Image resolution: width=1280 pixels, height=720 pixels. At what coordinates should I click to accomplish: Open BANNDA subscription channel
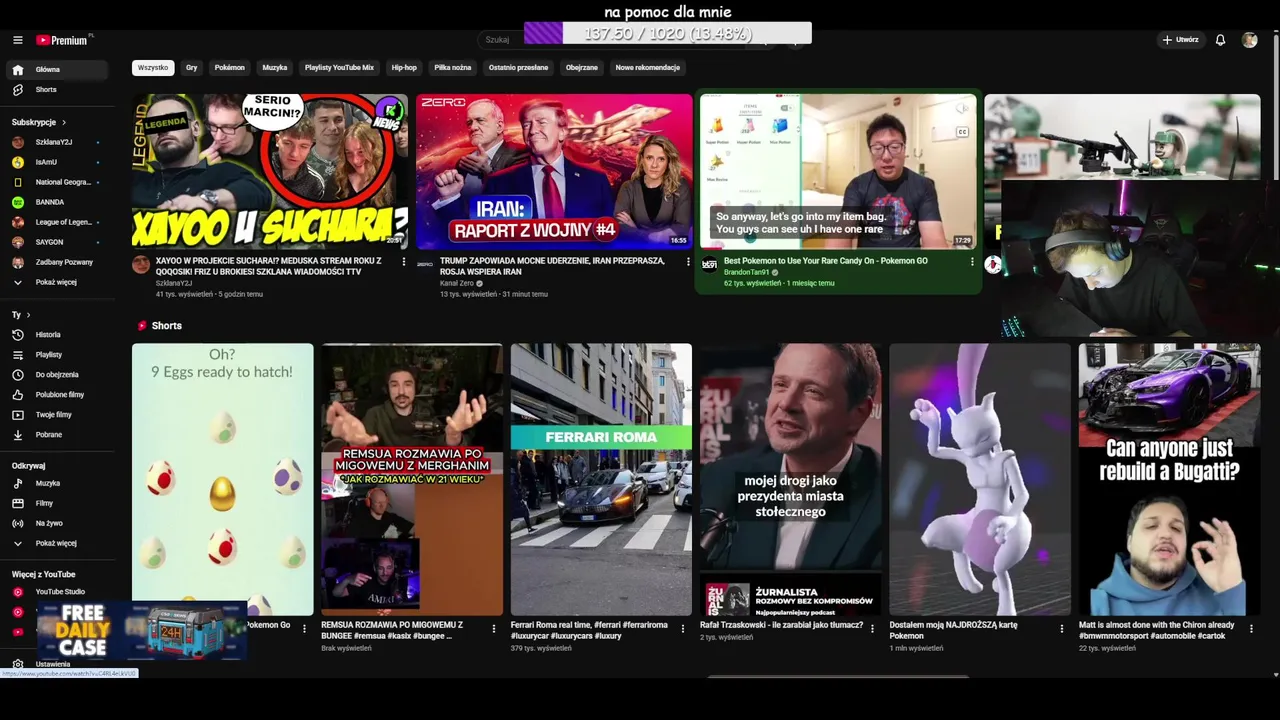(x=57, y=202)
